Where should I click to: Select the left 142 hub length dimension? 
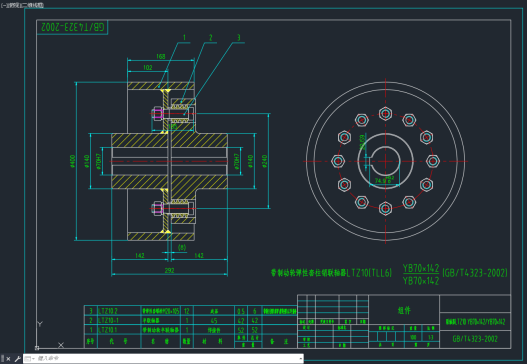click(140, 255)
